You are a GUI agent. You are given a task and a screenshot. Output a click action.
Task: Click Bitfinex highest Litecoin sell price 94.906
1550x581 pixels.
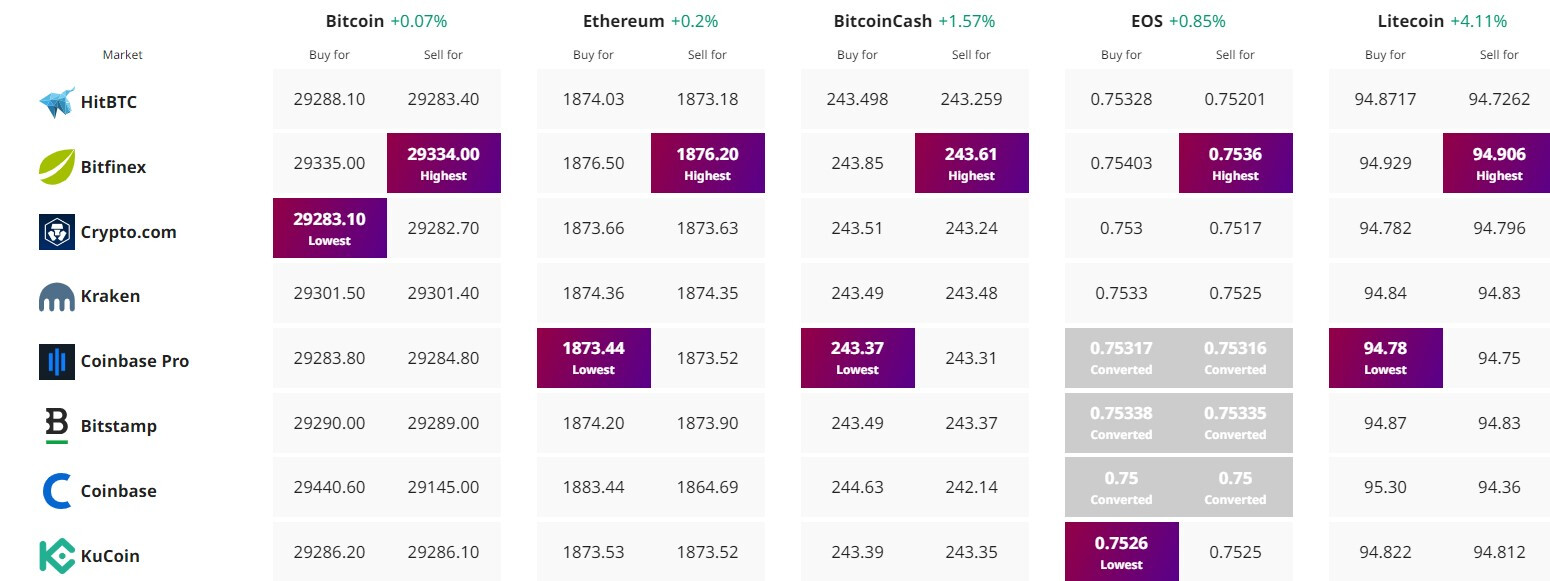pyautogui.click(x=1500, y=163)
